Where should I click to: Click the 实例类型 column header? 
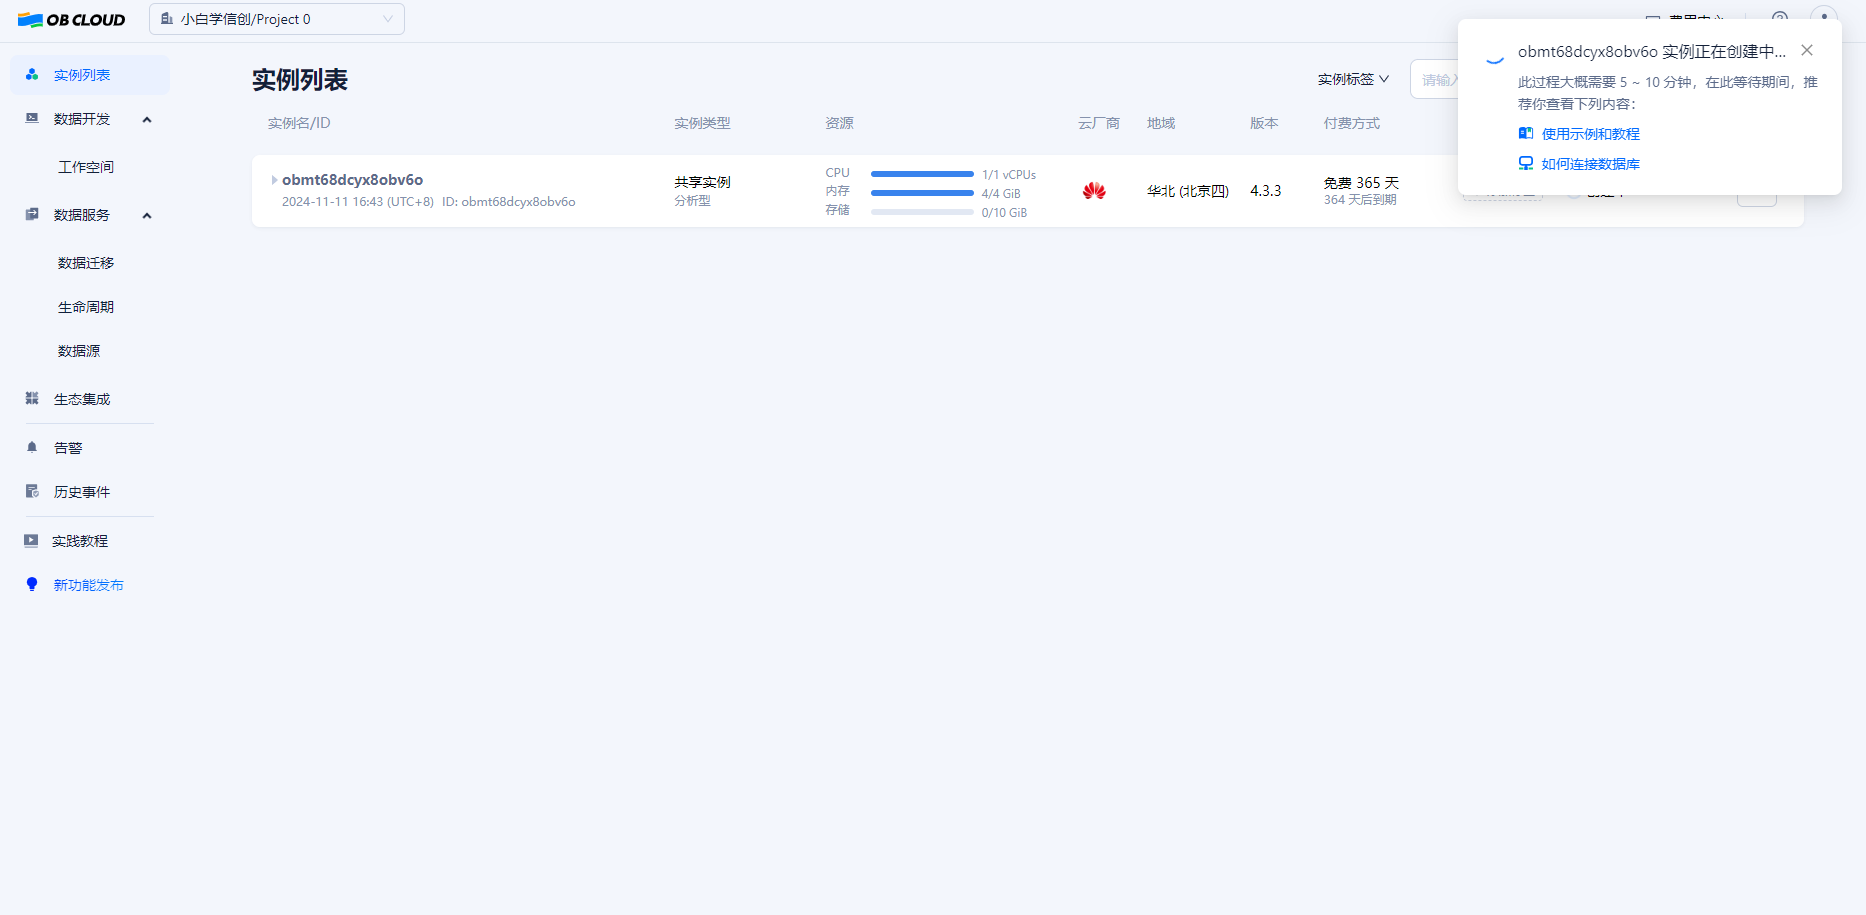click(x=702, y=123)
